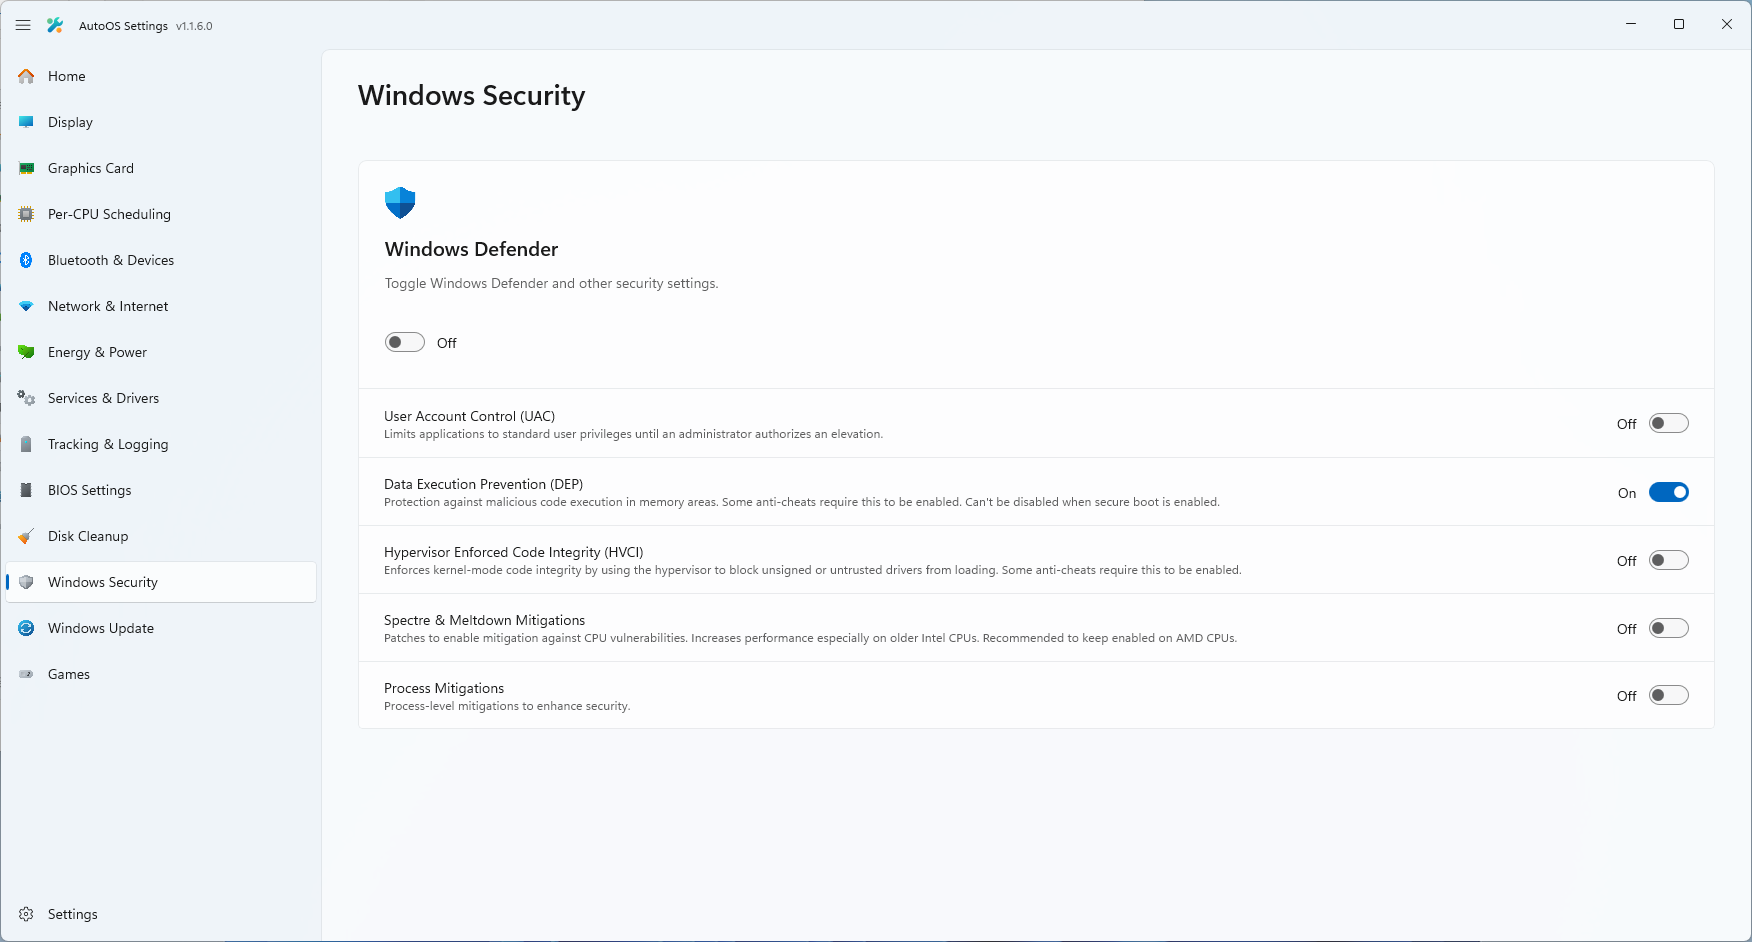Enable User Account Control (UAC) switch
The height and width of the screenshot is (942, 1752).
[x=1669, y=423]
